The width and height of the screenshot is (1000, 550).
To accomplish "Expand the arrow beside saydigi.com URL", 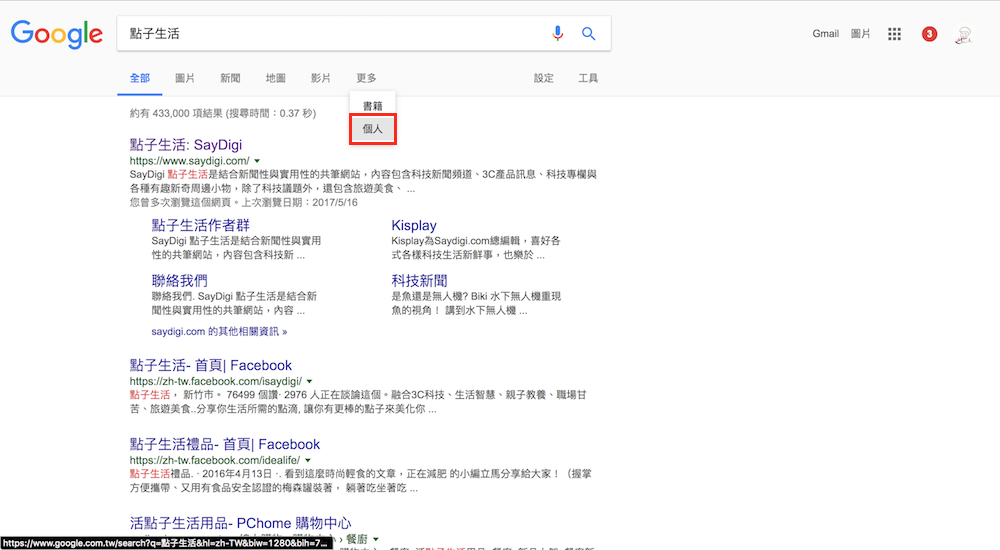I will (x=257, y=161).
